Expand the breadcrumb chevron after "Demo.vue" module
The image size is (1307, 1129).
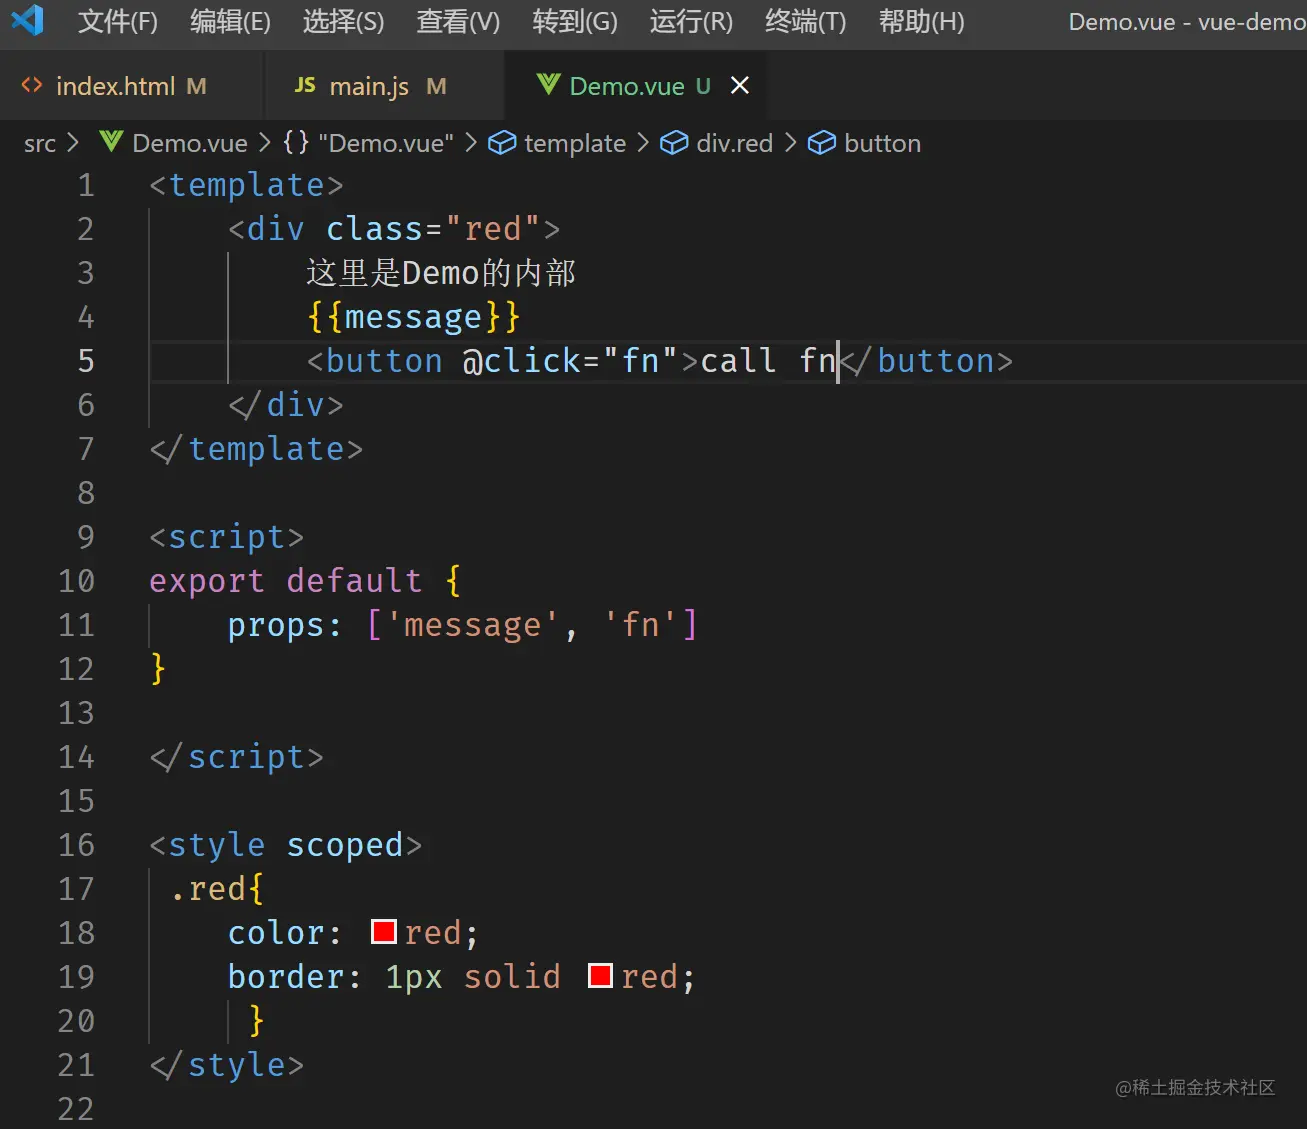[471, 143]
